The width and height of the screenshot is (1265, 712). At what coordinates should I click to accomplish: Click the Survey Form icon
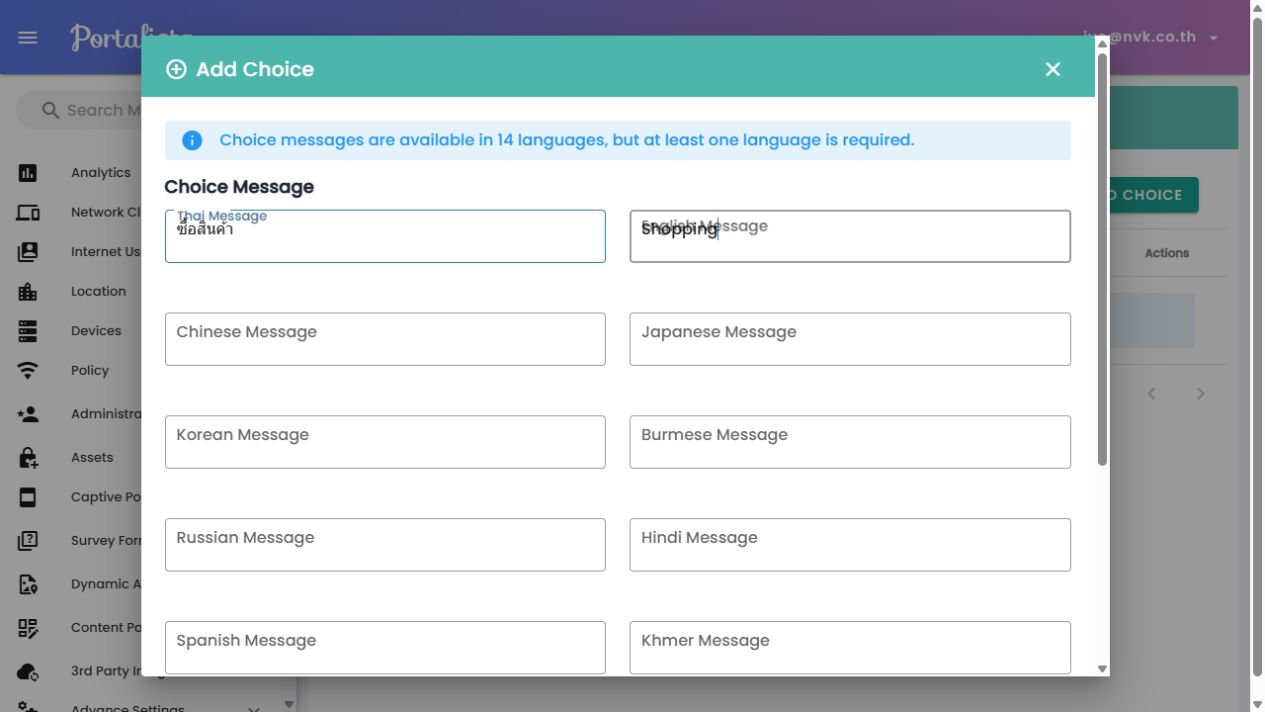28,540
